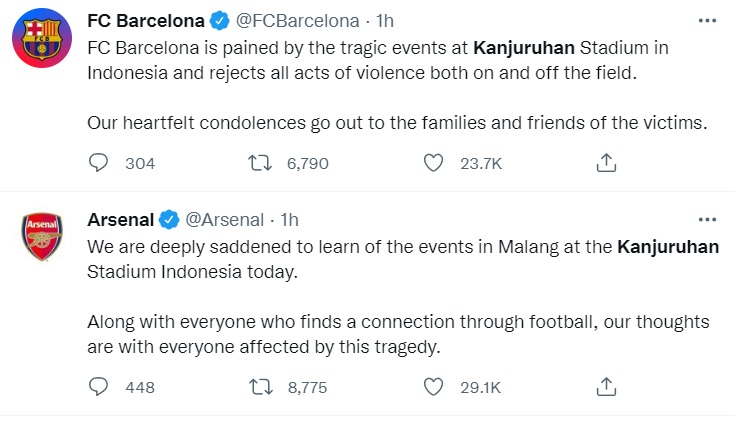The width and height of the screenshot is (735, 428).
Task: Click FC Barcelona's verified badge
Action: click(219, 21)
